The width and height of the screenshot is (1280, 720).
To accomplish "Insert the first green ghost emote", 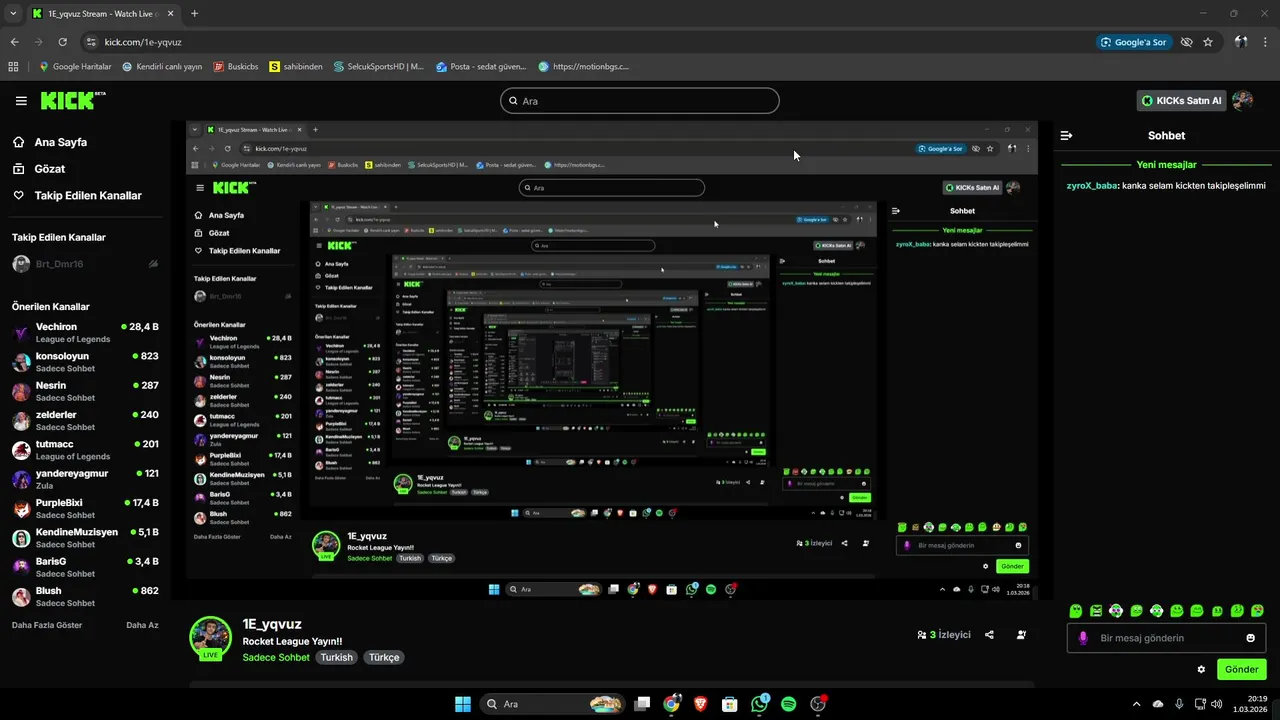I will pyautogui.click(x=1075, y=611).
